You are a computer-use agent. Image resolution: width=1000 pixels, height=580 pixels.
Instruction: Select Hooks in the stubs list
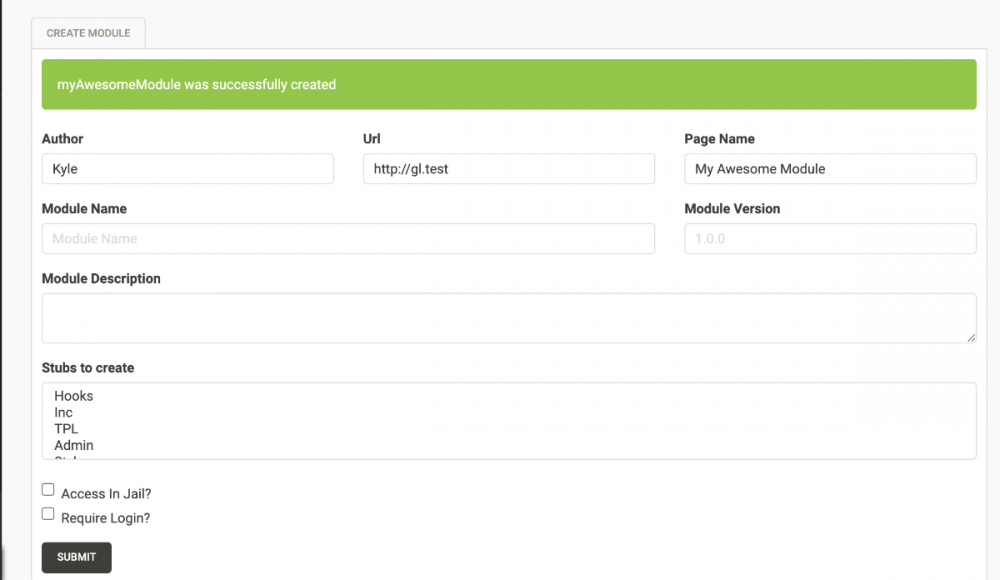(74, 396)
